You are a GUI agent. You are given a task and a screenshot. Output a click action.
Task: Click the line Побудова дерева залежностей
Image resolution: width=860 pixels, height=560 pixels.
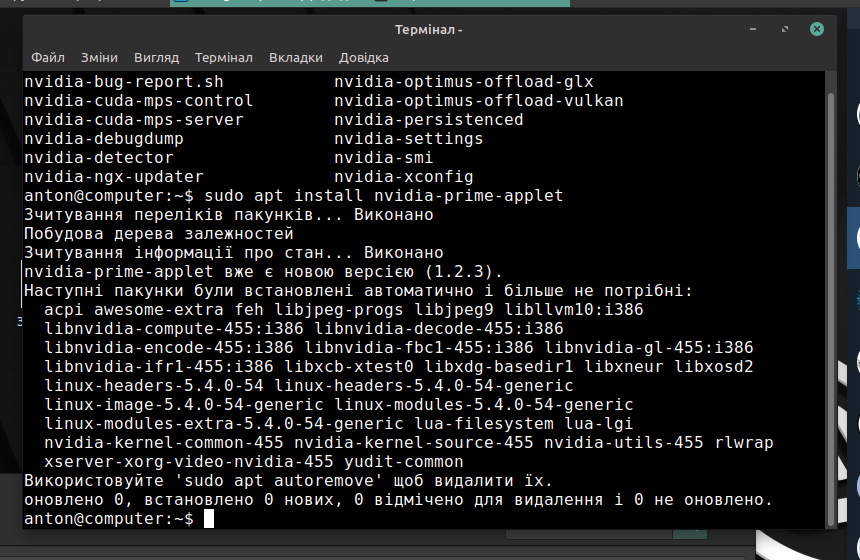pos(159,234)
